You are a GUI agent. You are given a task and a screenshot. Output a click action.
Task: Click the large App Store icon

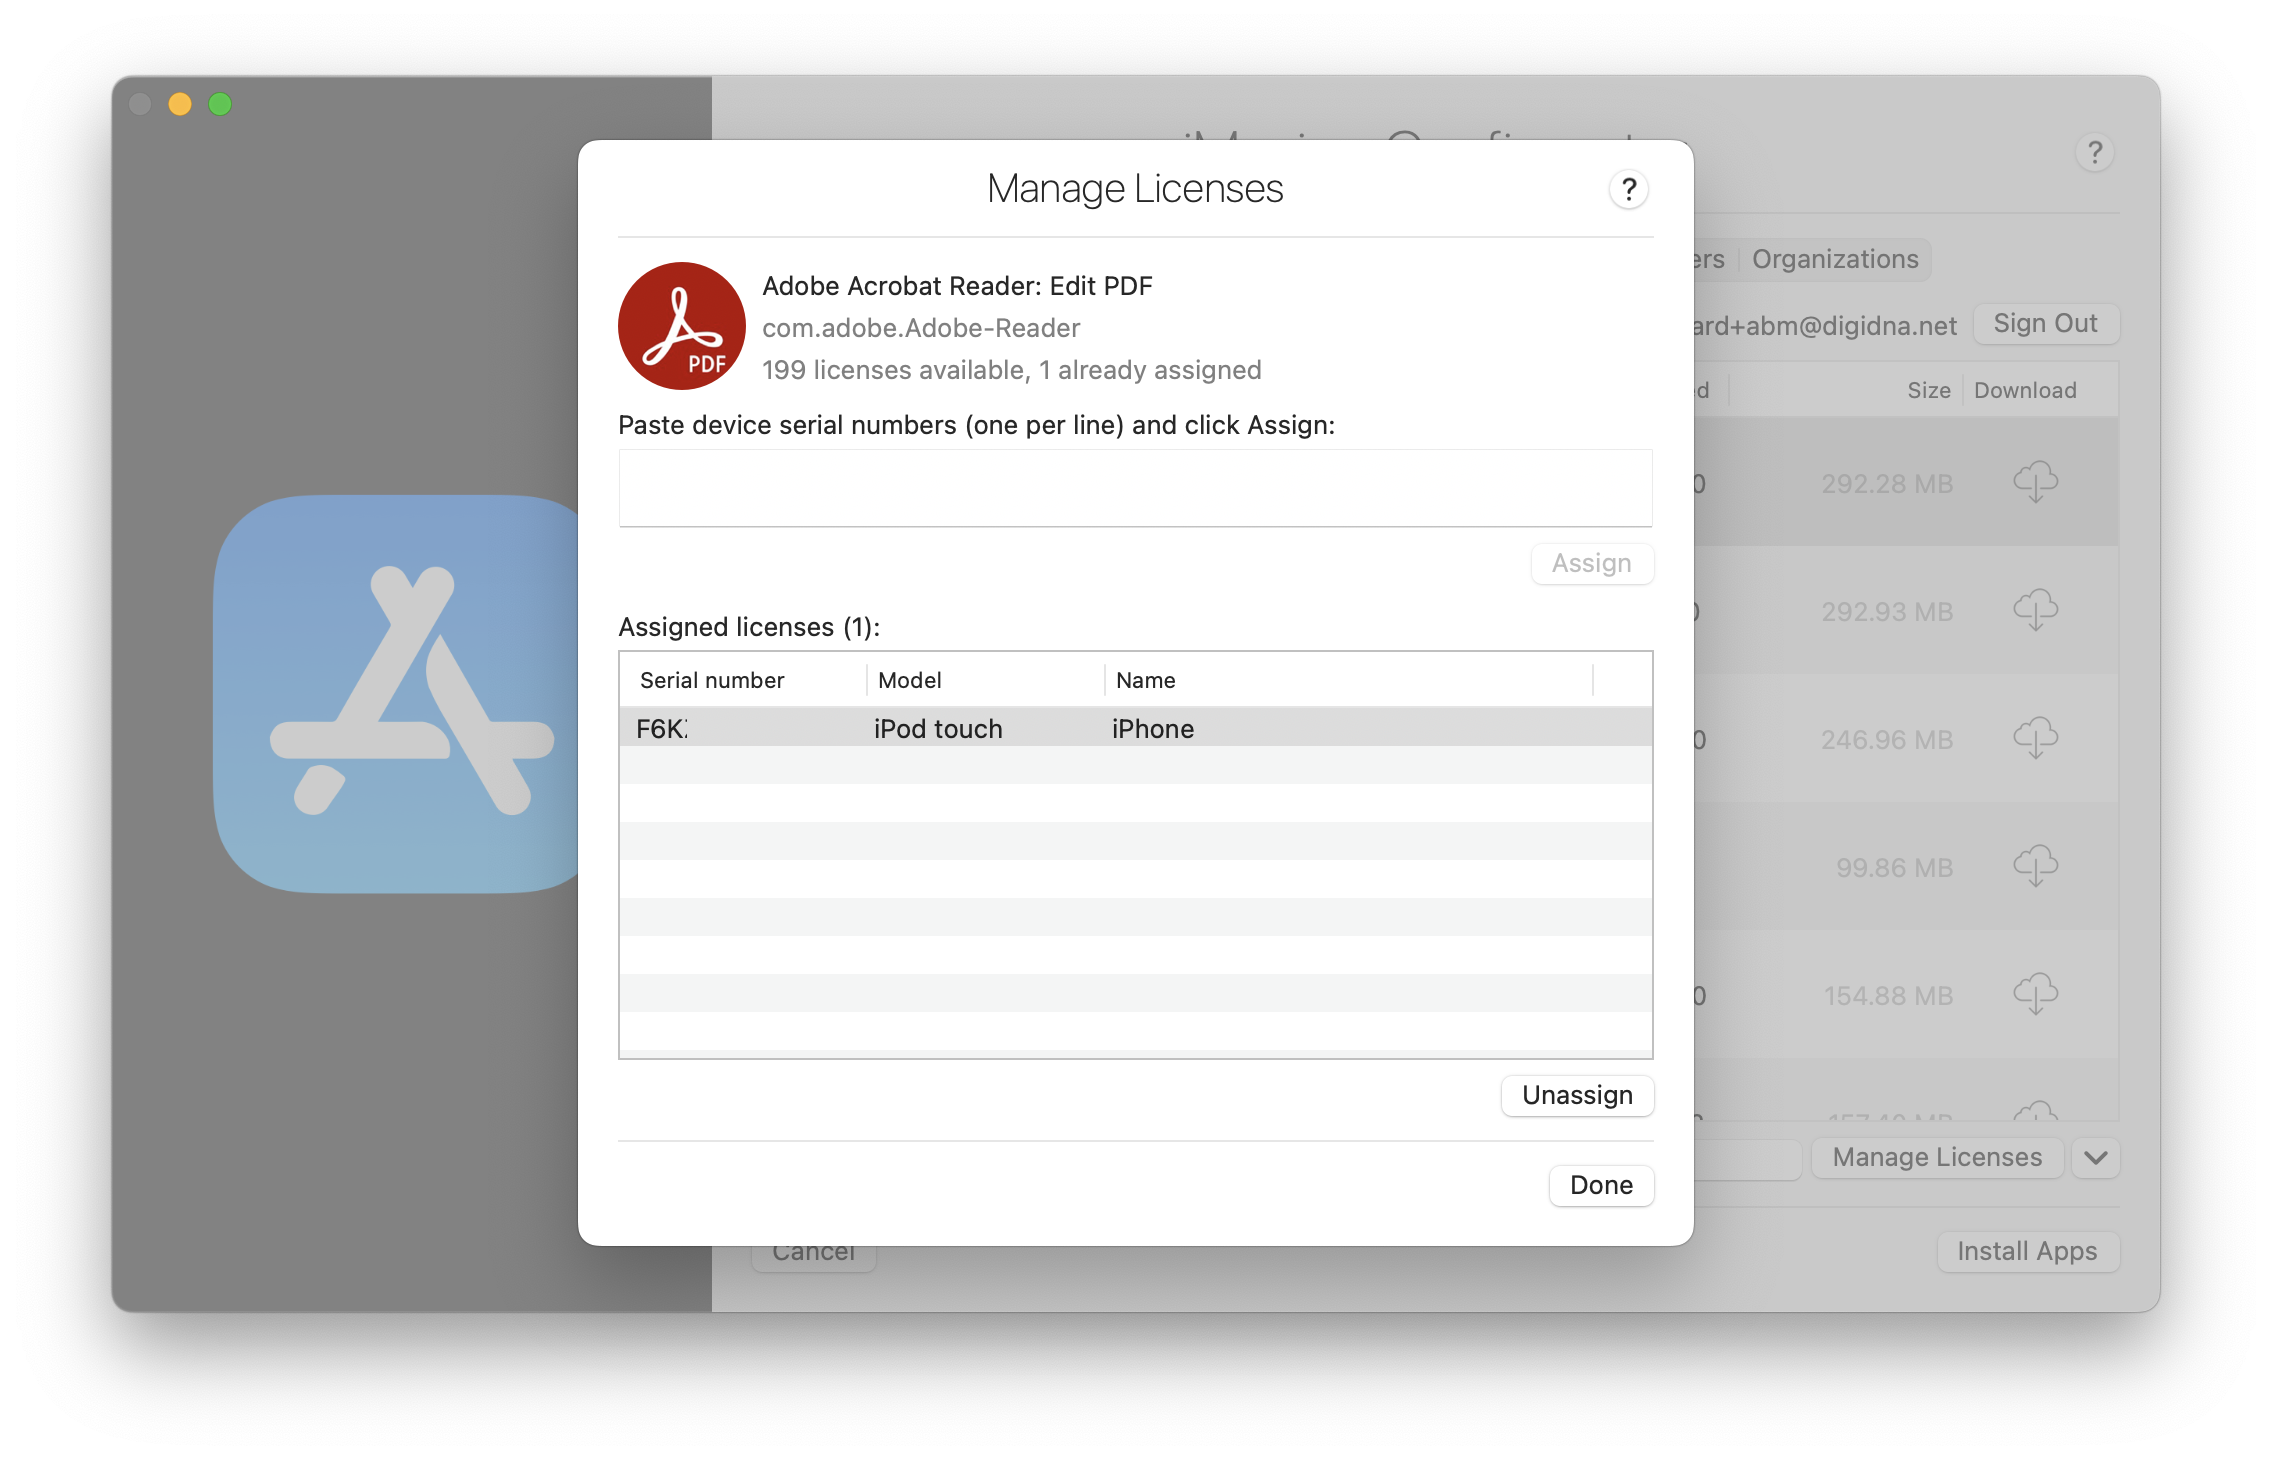[x=396, y=693]
